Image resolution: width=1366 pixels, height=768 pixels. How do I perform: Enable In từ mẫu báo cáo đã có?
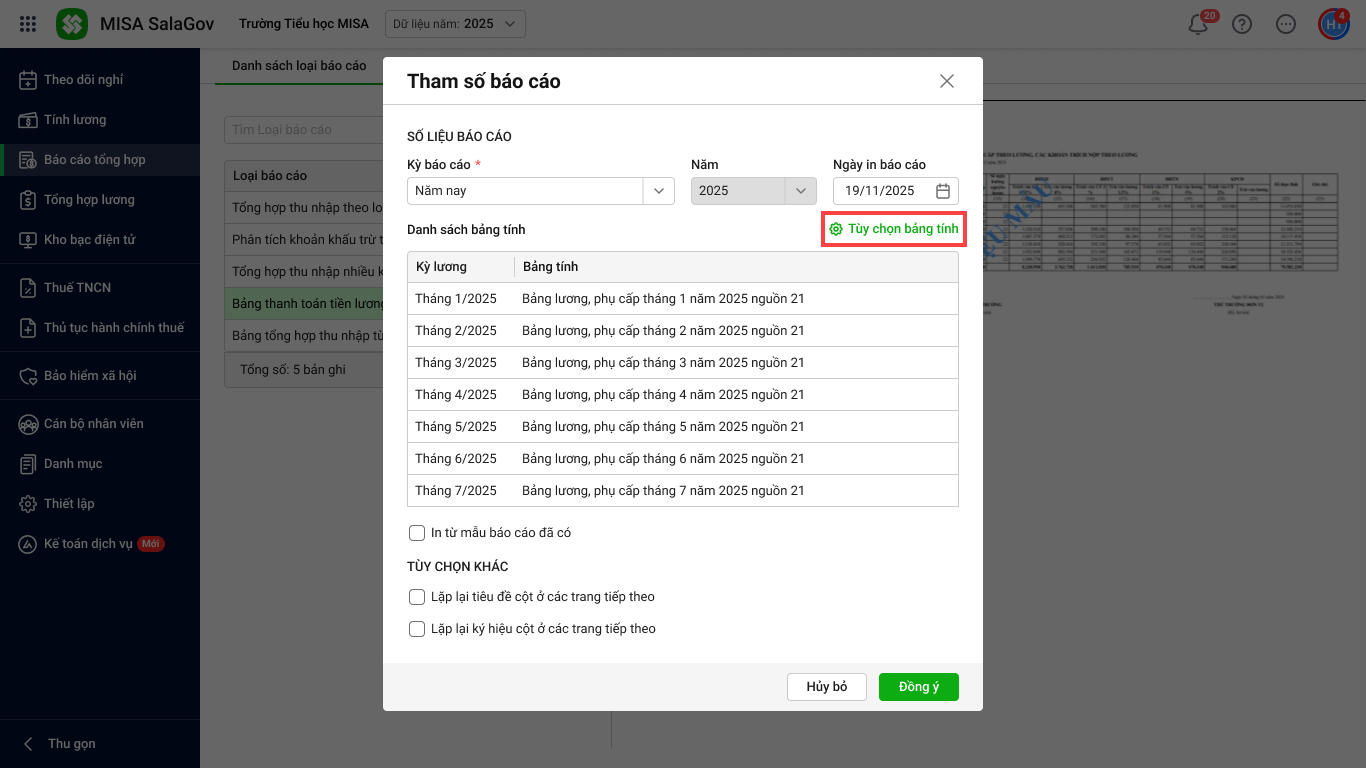[x=417, y=533]
